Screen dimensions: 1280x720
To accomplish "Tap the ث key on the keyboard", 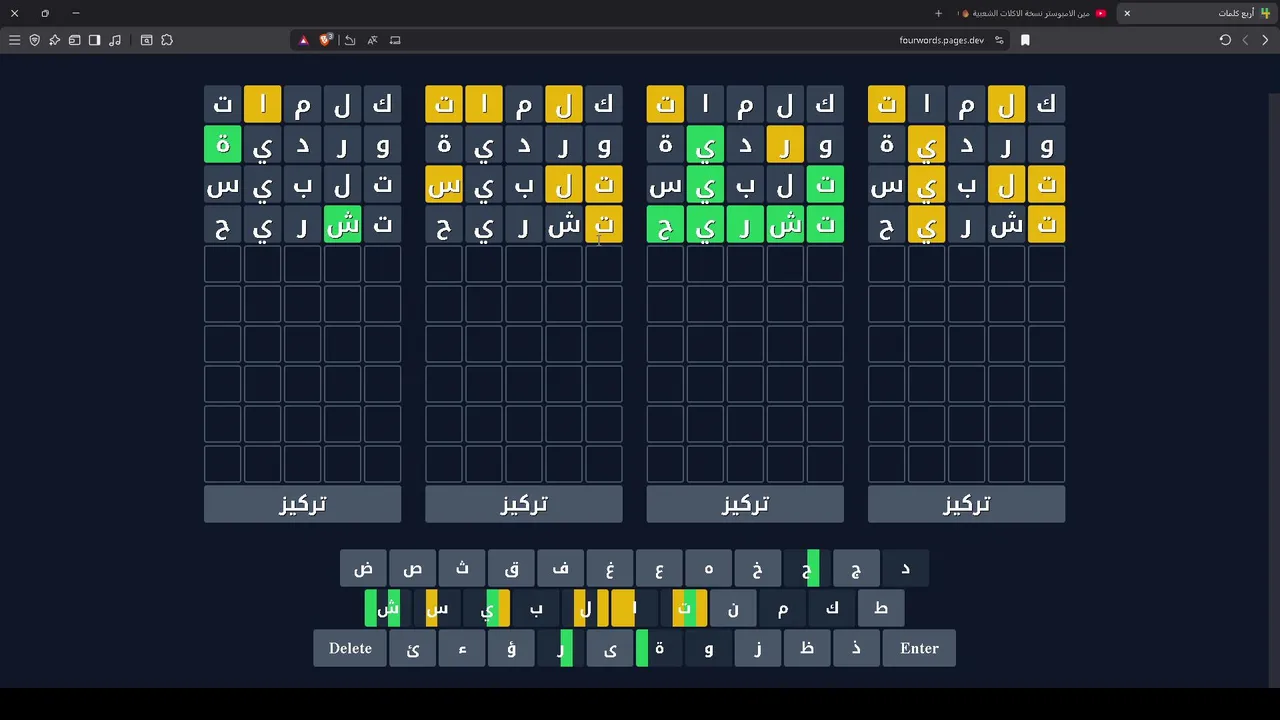I will point(462,568).
